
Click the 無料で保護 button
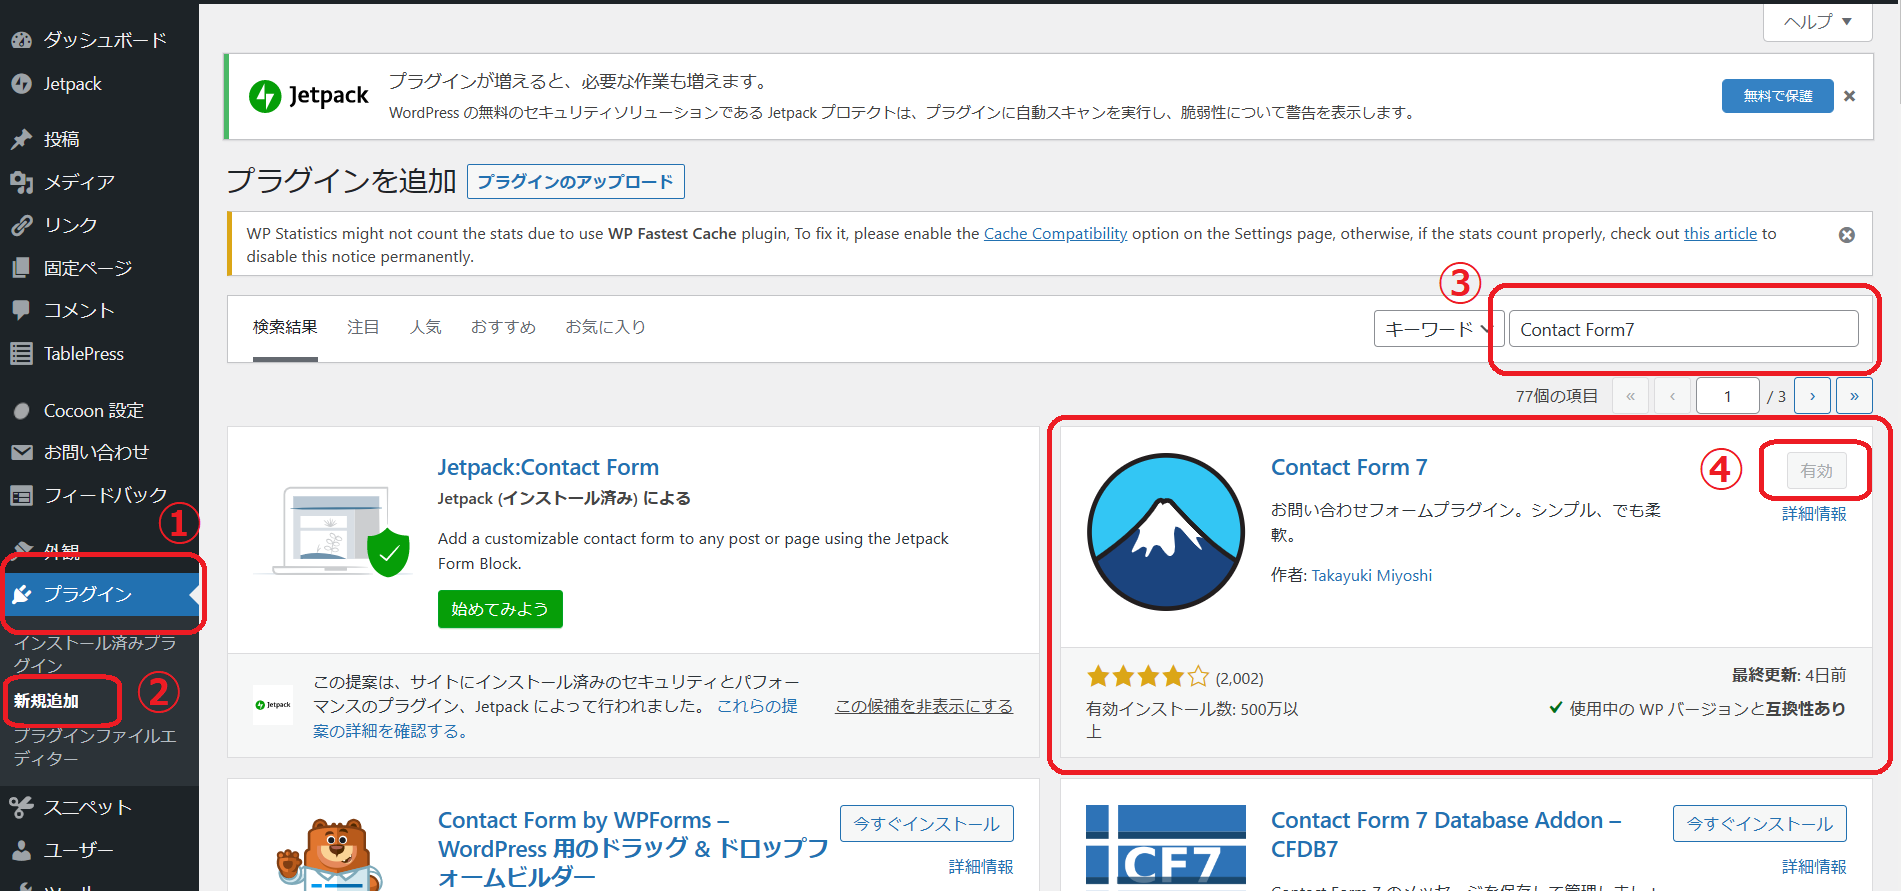pyautogui.click(x=1777, y=96)
